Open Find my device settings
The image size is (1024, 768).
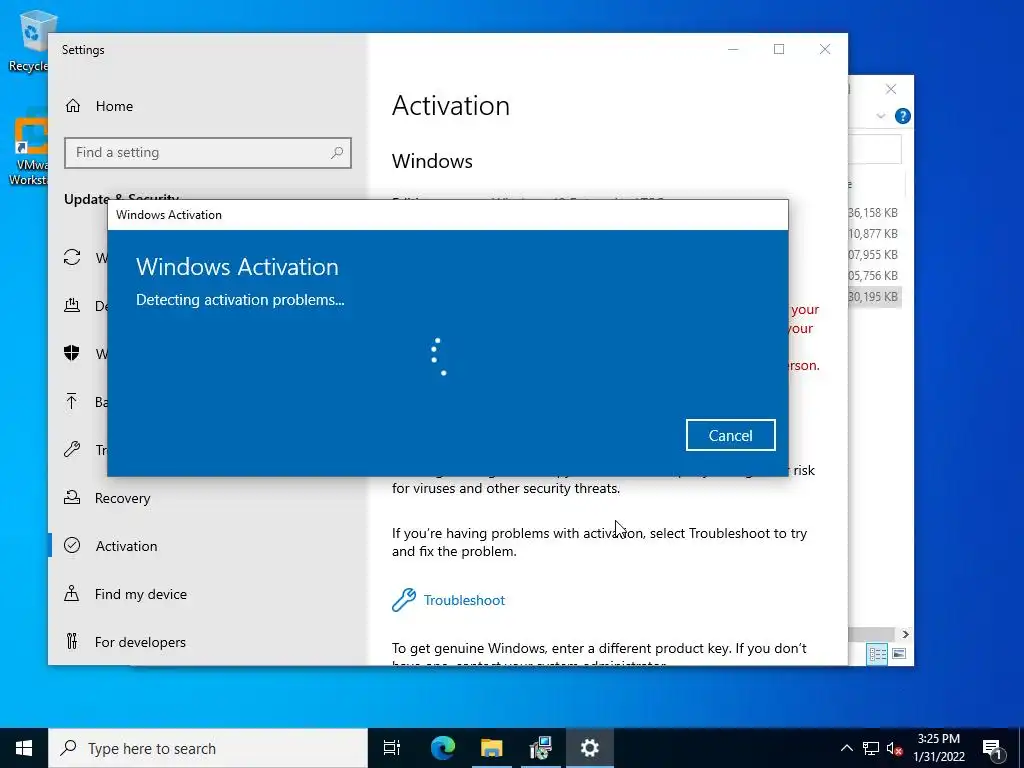pyautogui.click(x=140, y=594)
